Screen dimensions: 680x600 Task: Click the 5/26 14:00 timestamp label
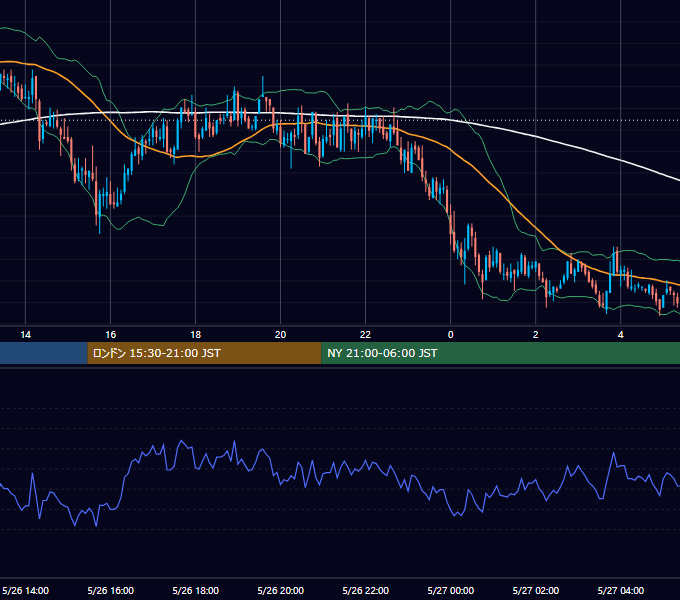26,590
